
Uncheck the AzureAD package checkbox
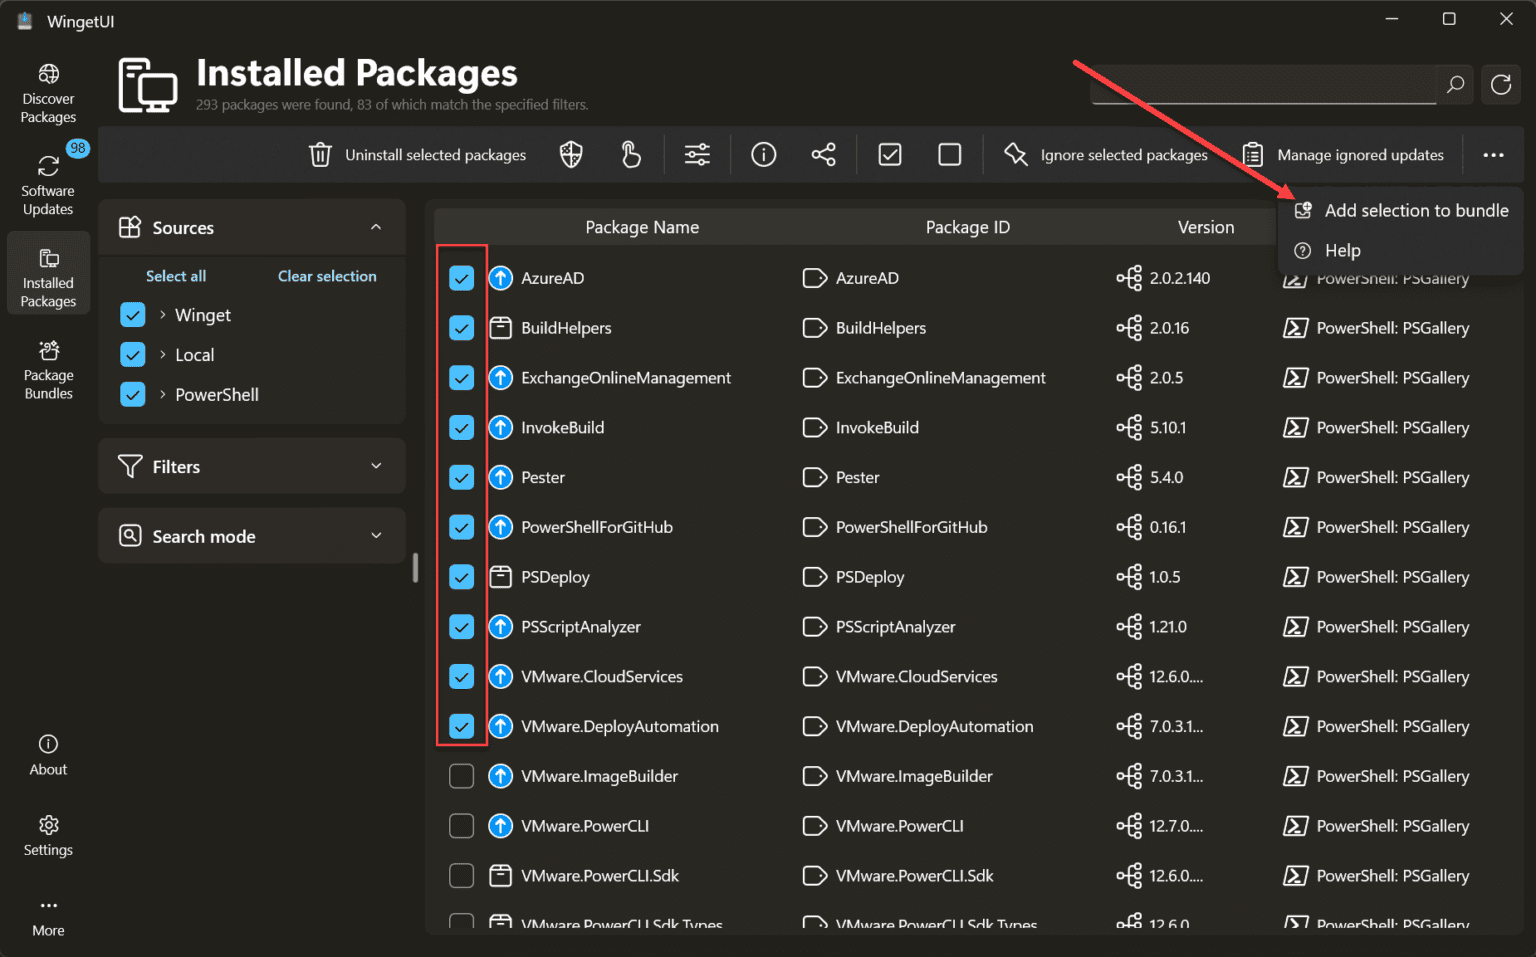click(461, 277)
